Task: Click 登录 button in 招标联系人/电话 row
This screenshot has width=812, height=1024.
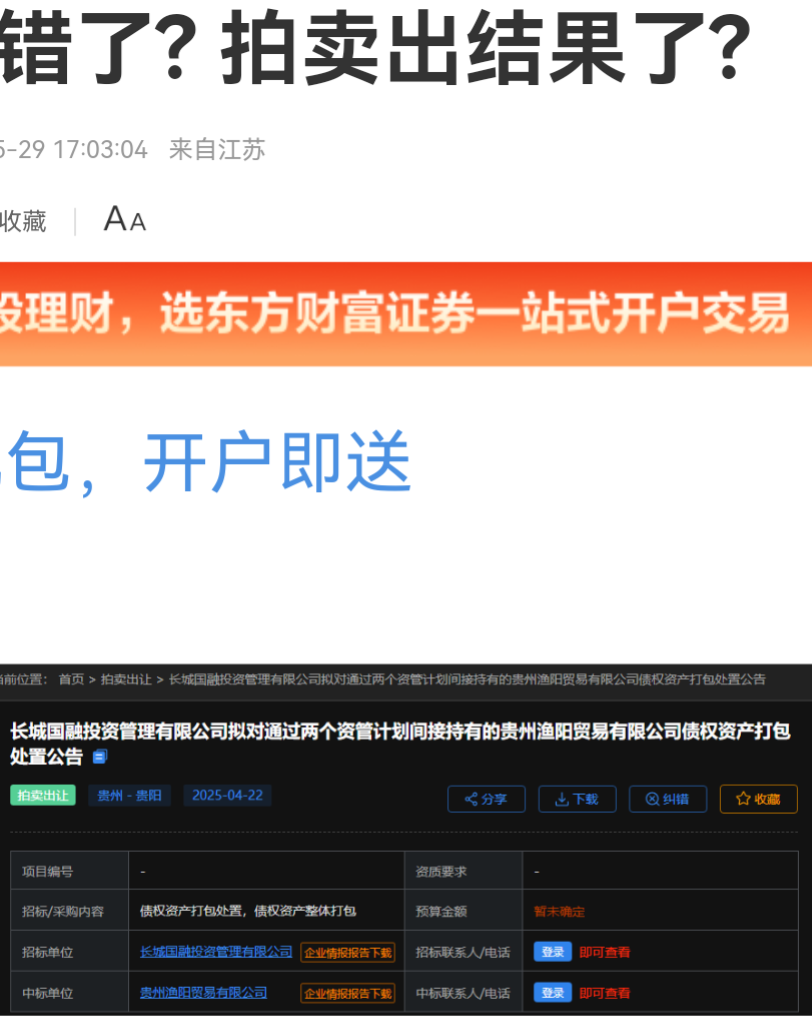Action: coord(553,952)
